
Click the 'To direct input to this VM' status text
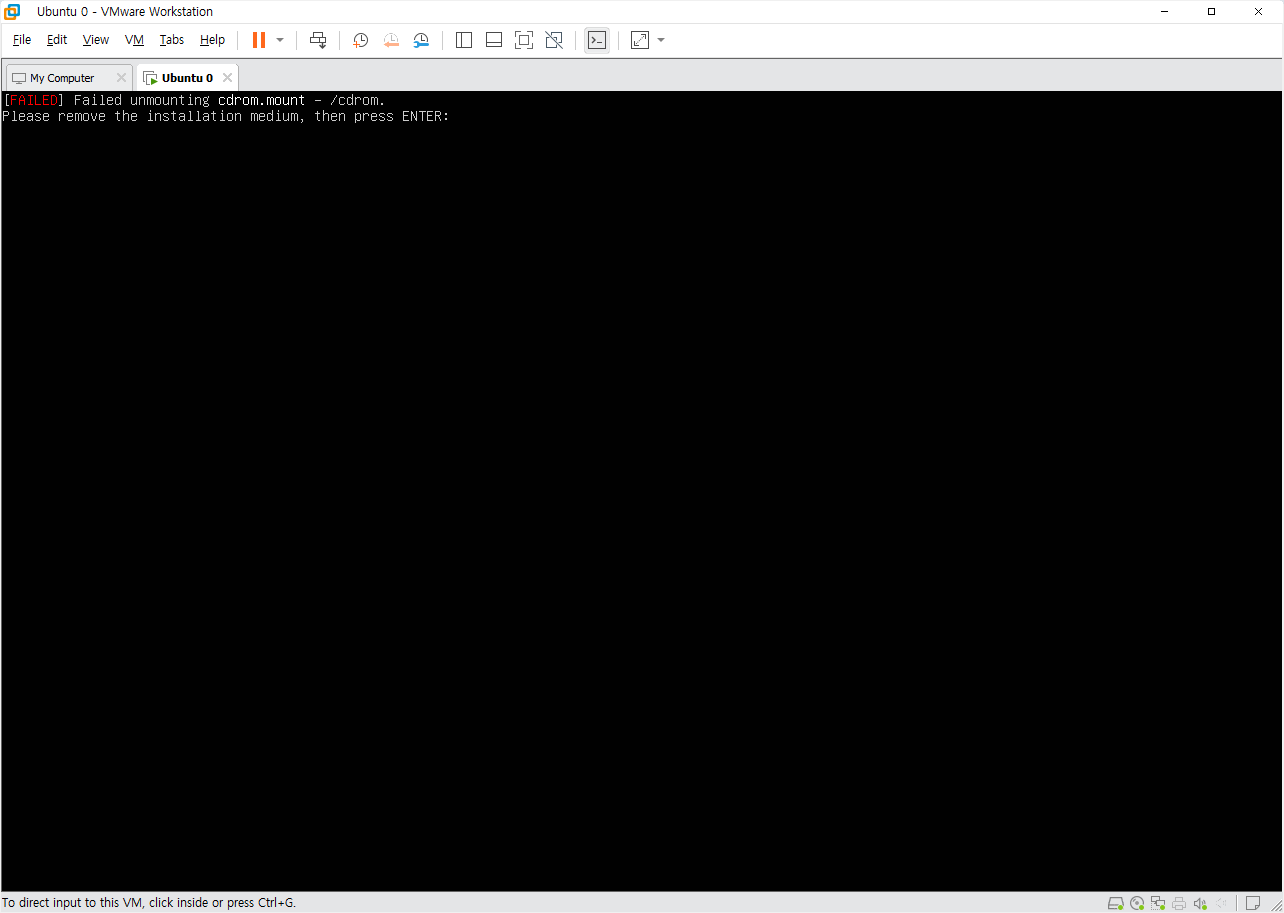tap(149, 902)
